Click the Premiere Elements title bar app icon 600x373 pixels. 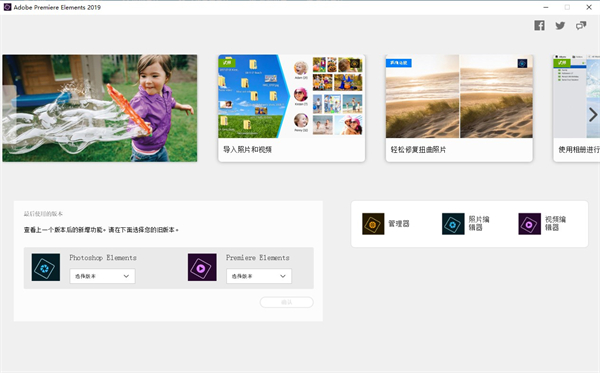pos(7,7)
